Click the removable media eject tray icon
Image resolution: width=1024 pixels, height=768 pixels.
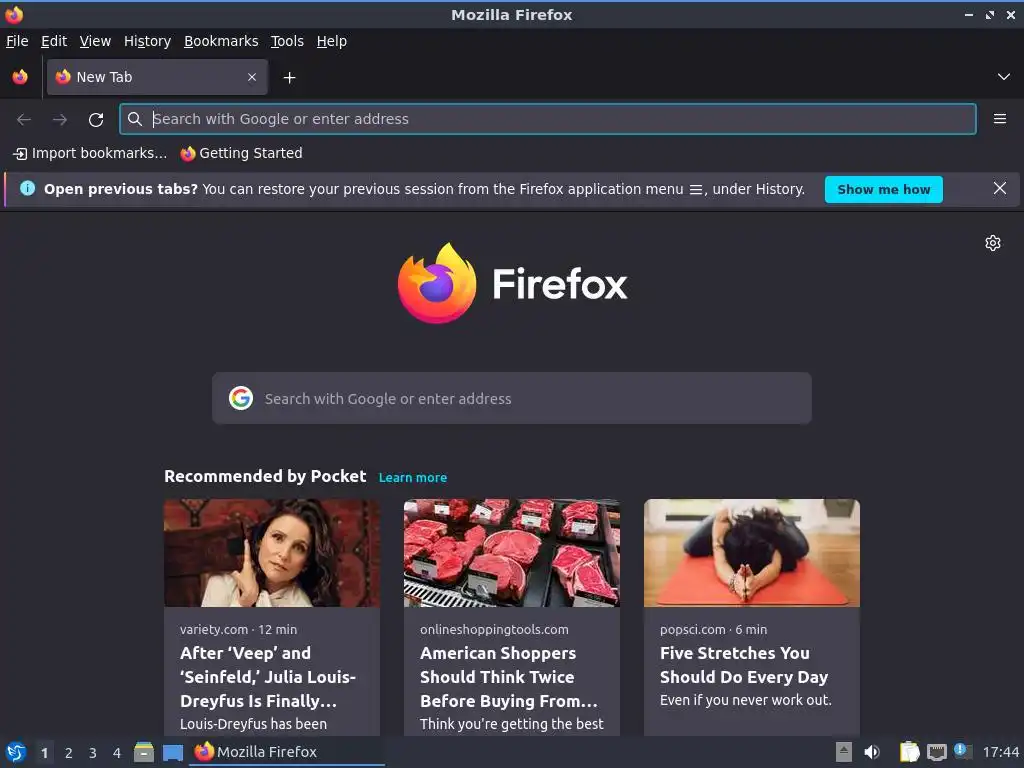(x=844, y=752)
